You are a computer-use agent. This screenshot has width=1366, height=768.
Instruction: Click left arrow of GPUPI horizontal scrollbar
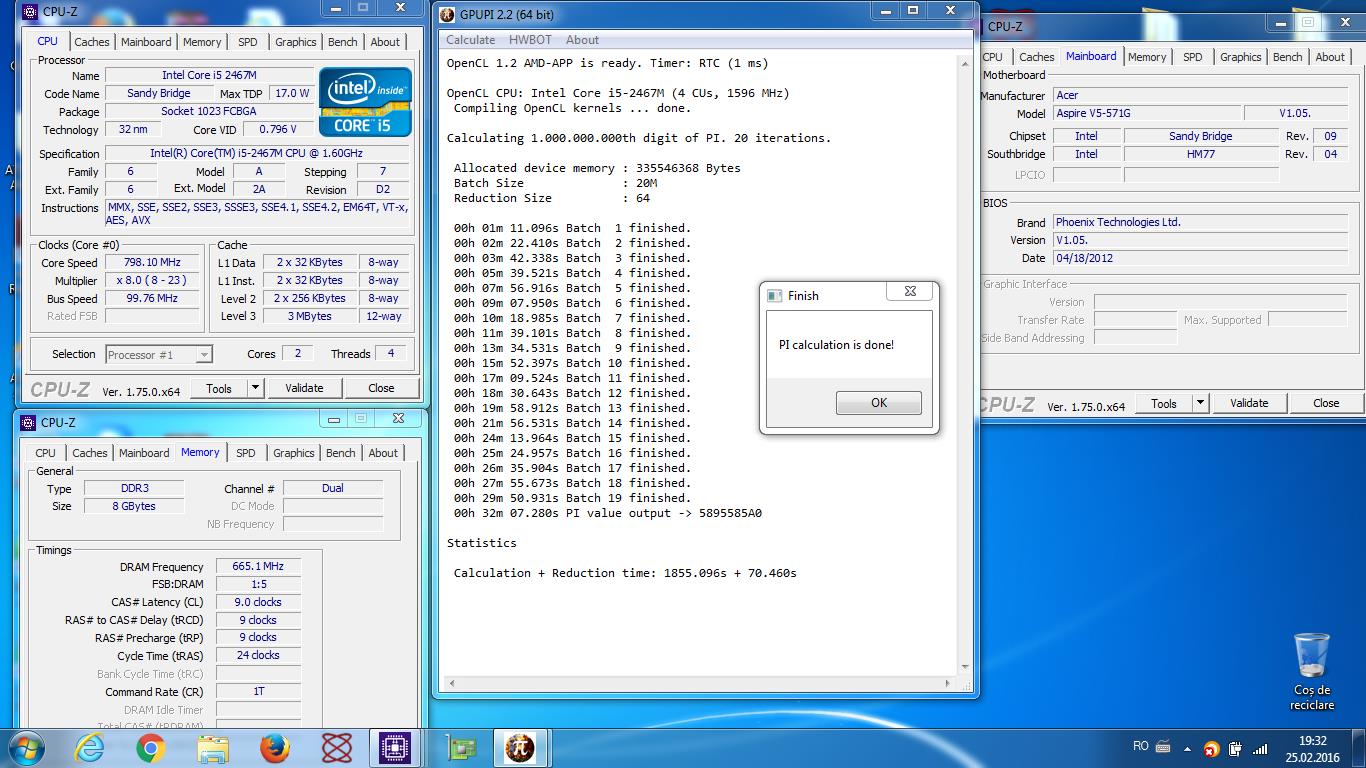coord(451,684)
